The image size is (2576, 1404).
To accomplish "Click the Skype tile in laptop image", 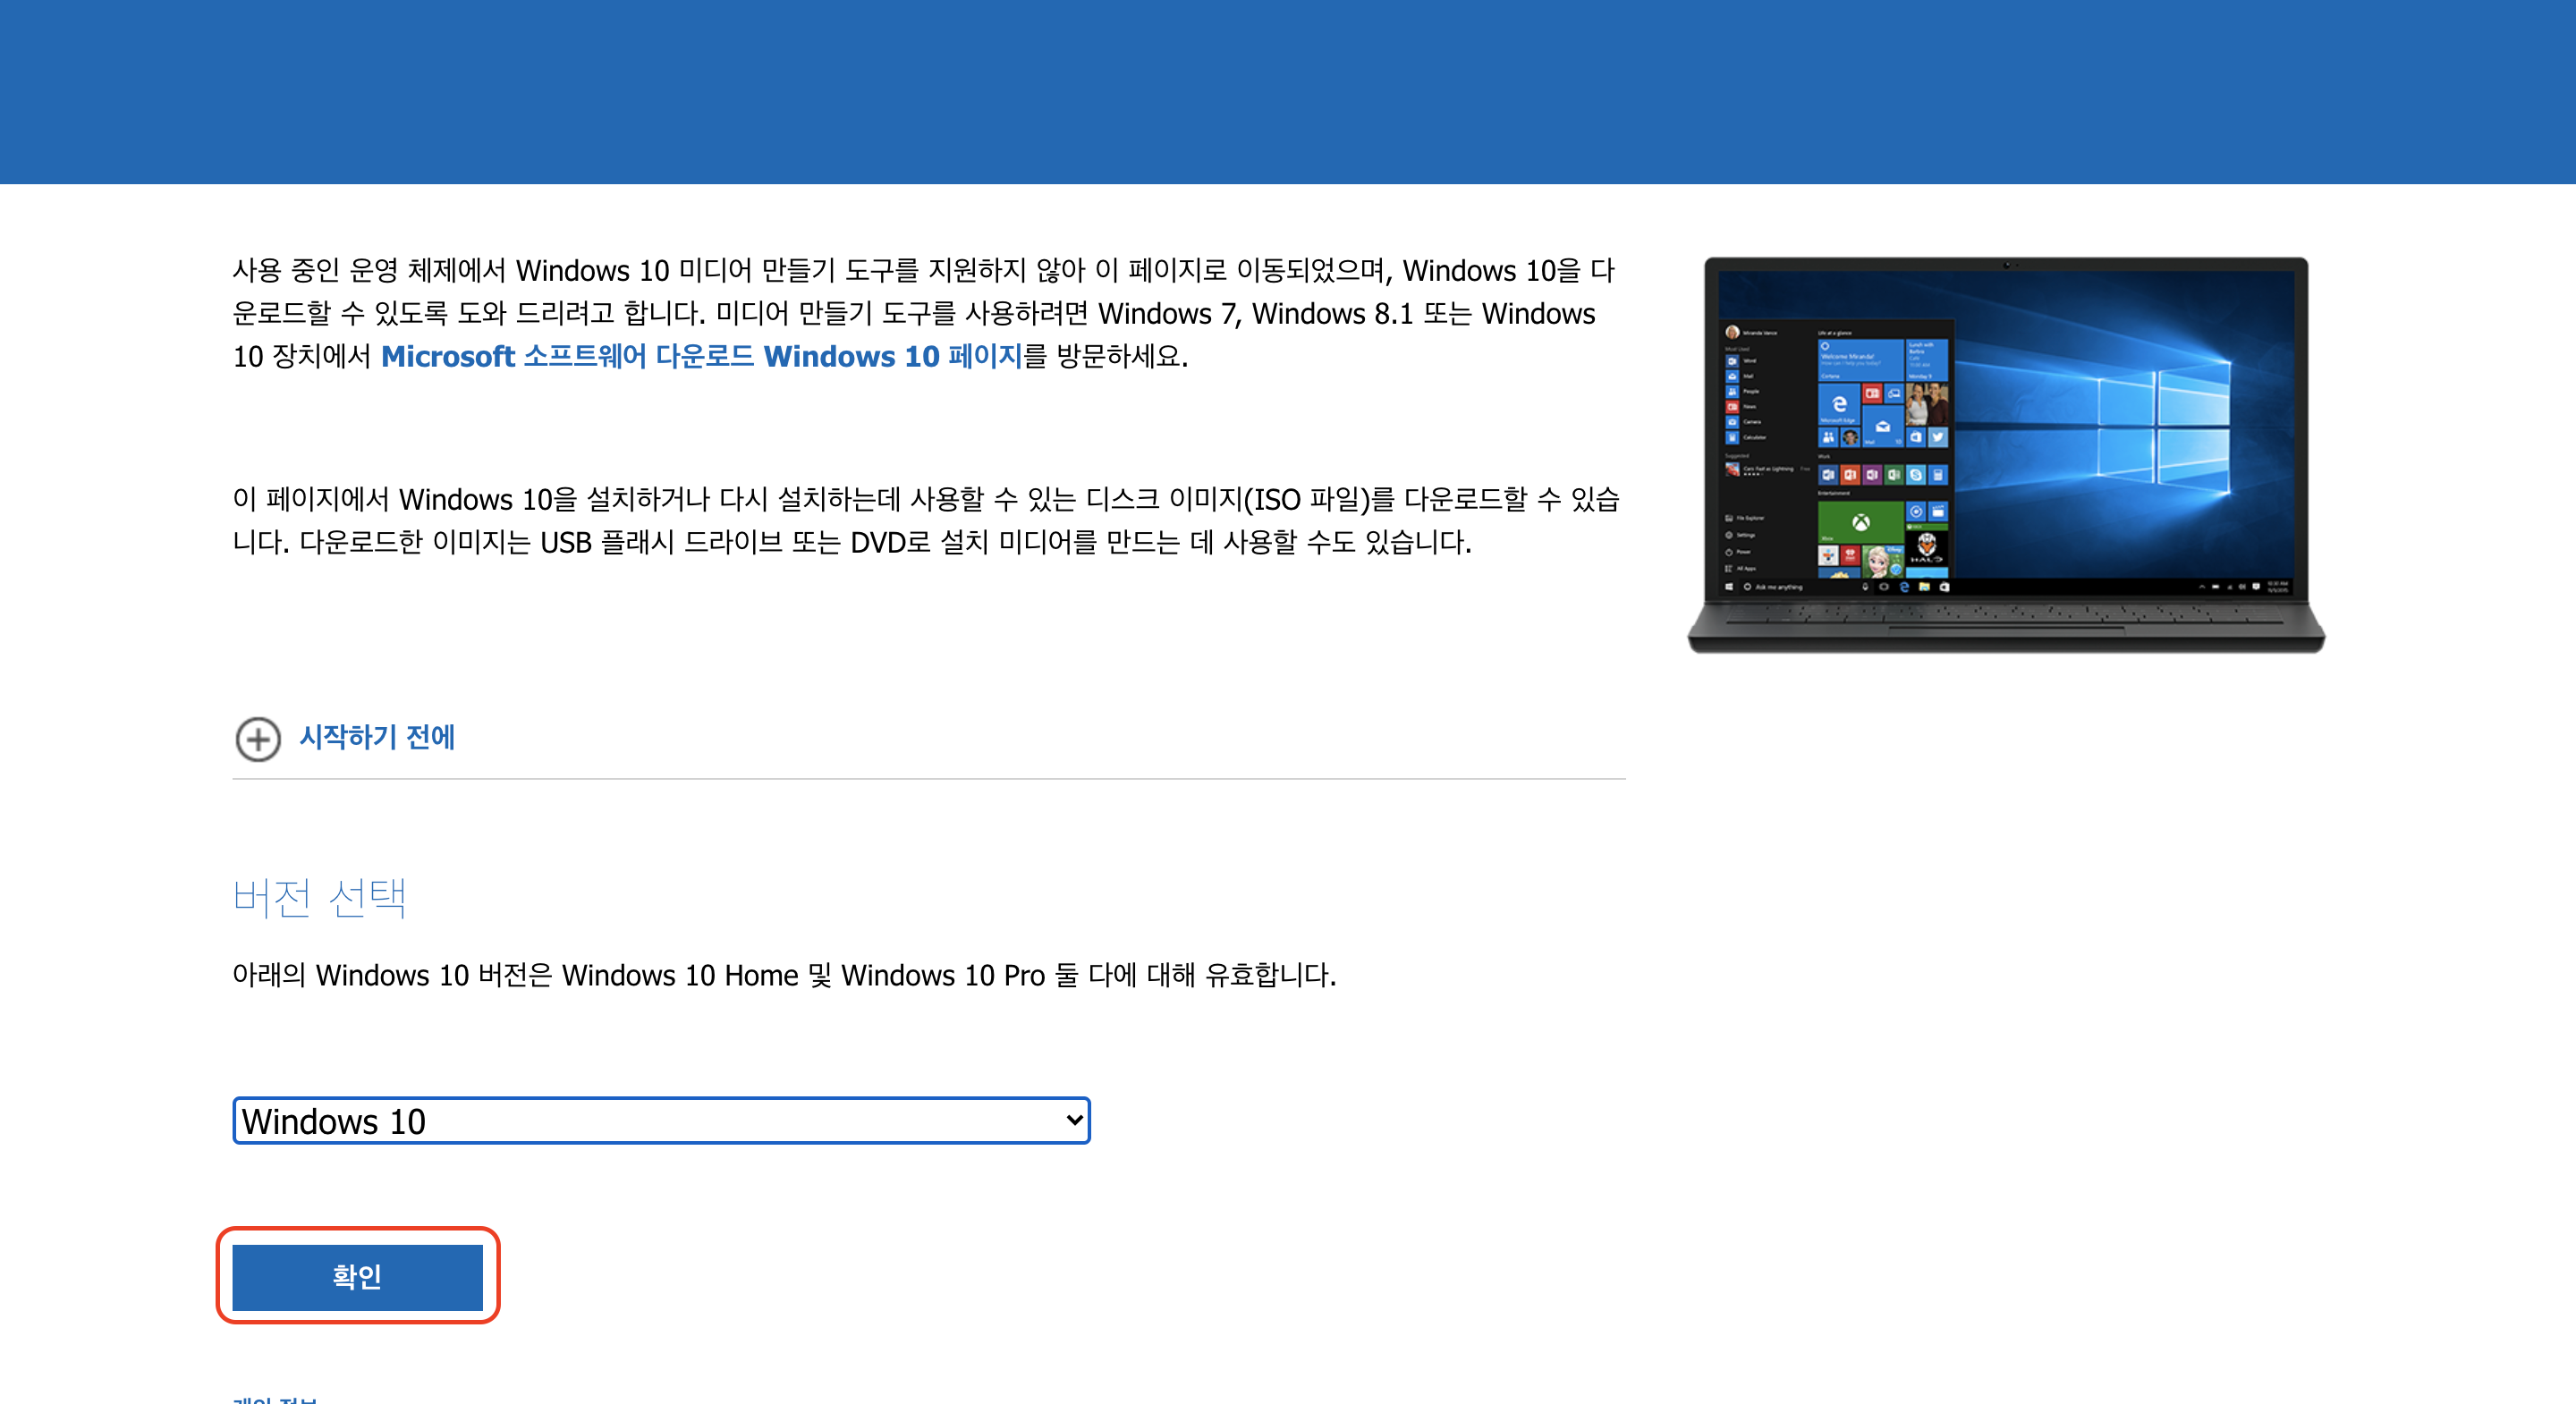I will point(1915,475).
